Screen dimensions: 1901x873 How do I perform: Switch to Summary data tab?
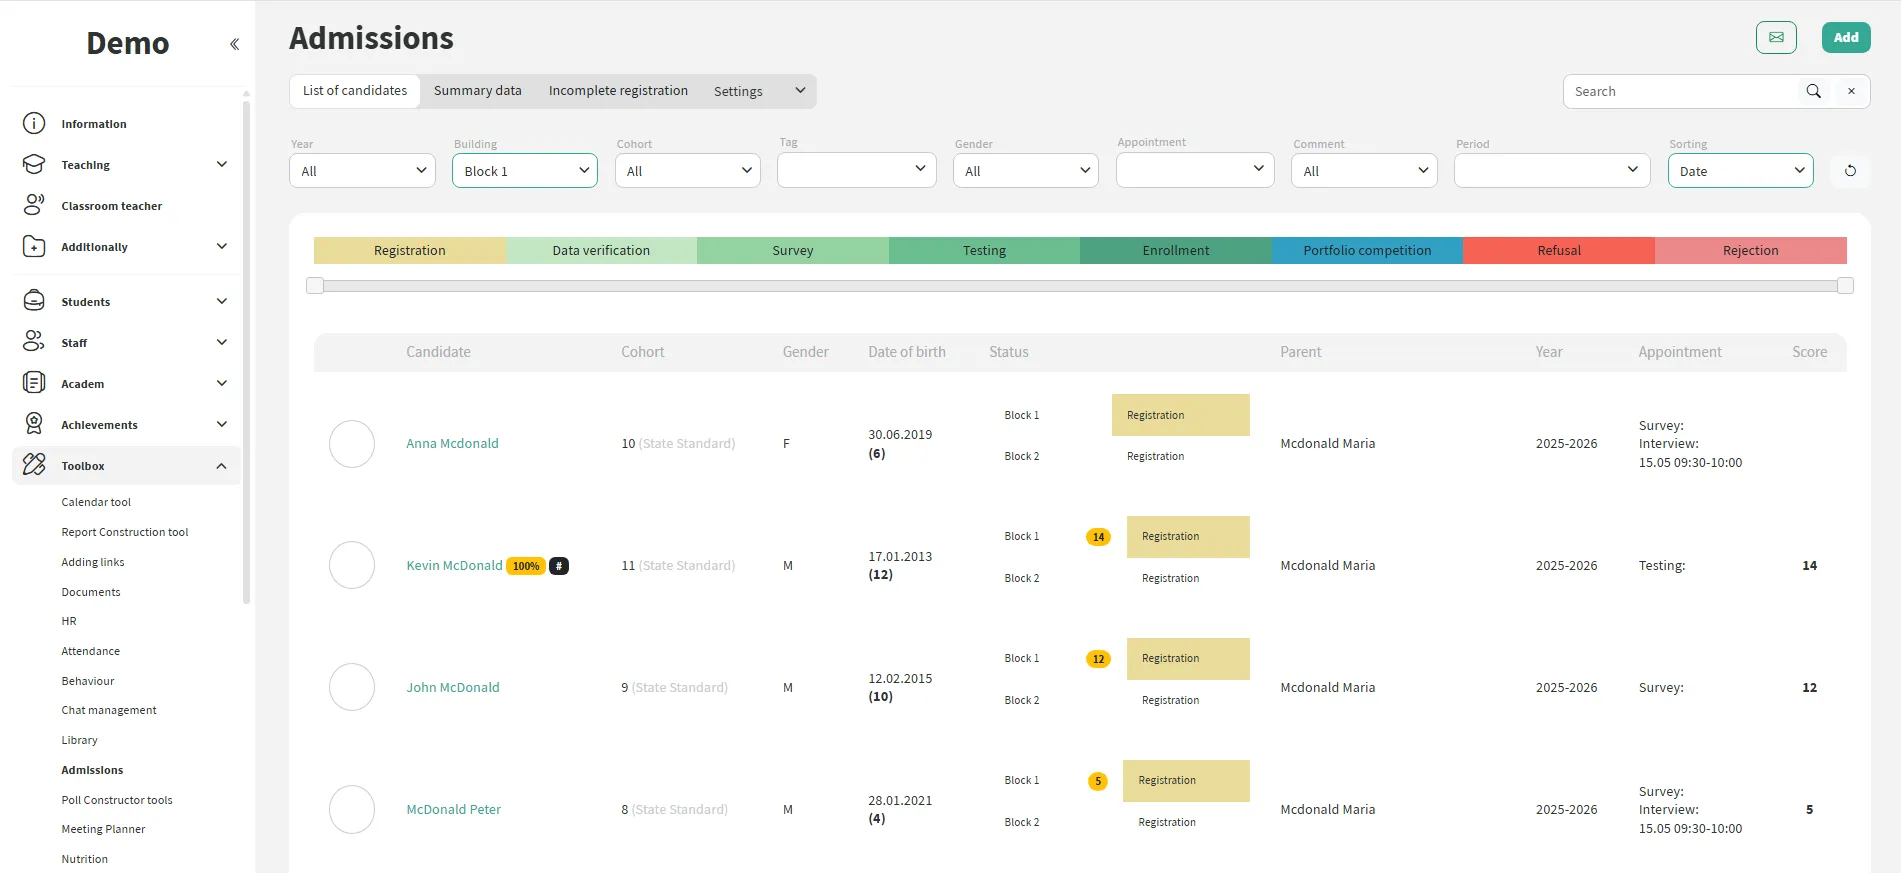click(x=477, y=91)
